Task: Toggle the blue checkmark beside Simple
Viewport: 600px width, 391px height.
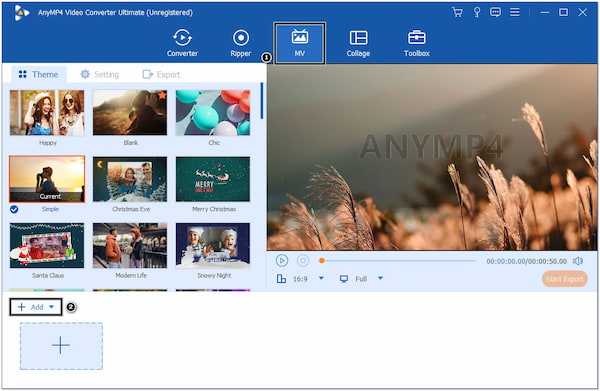Action: pyautogui.click(x=14, y=209)
